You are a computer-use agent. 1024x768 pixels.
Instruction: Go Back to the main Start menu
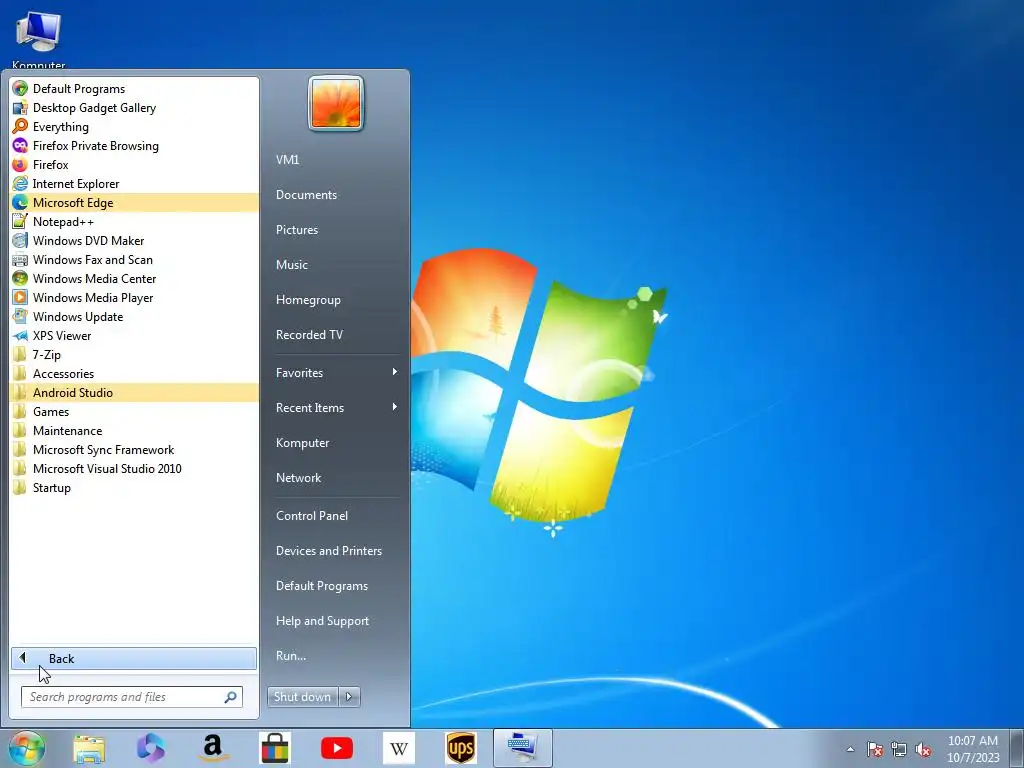click(x=134, y=658)
